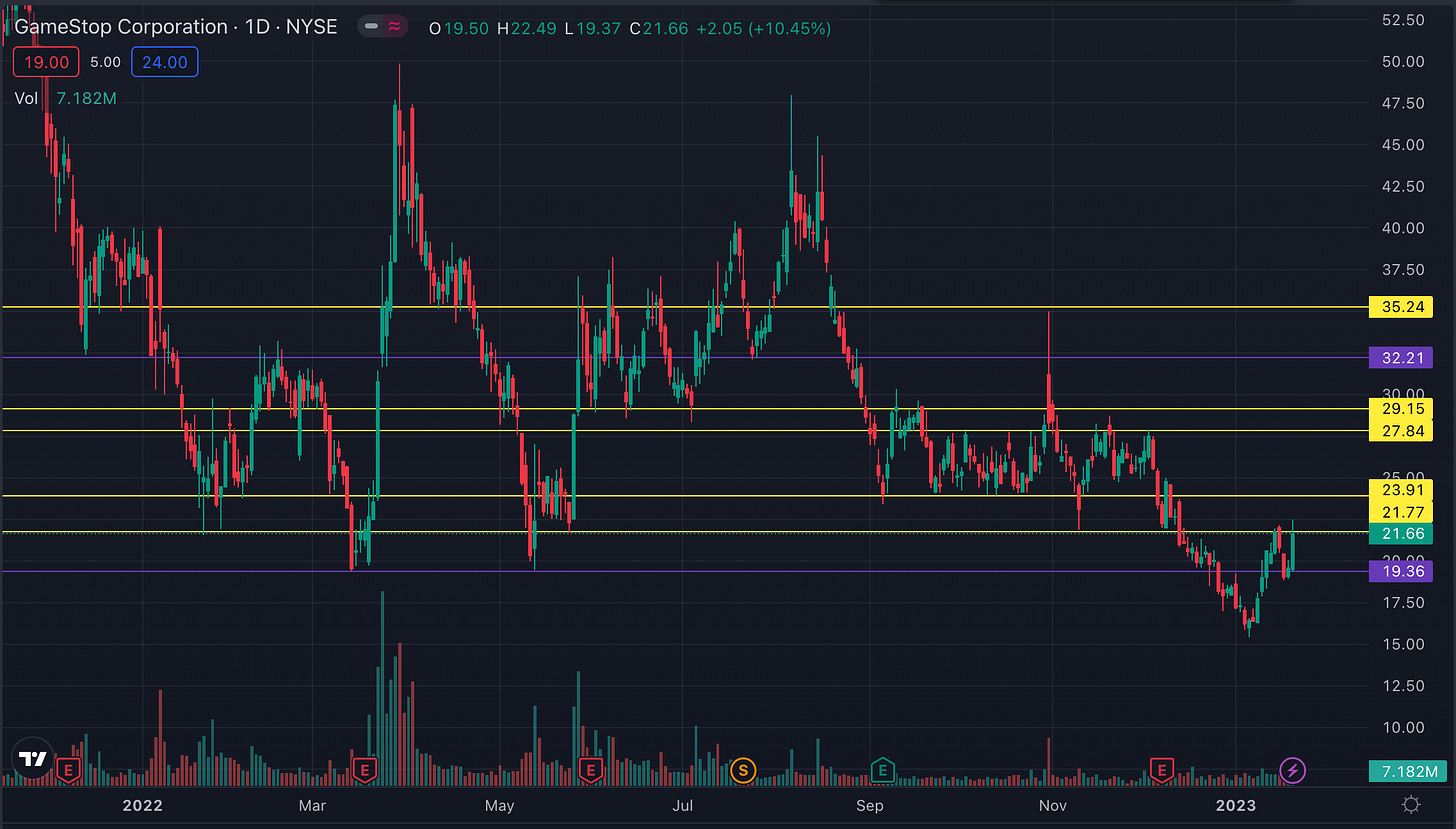1456x829 pixels.
Task: Open red earnings marker between Mar and May
Action: [x=365, y=769]
